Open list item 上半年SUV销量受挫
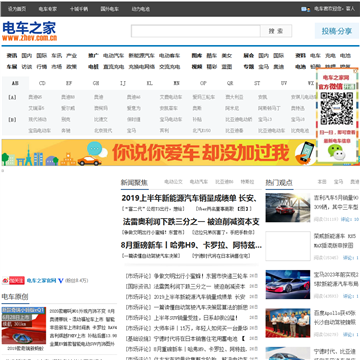This screenshot has width=360, height=360. pos(182,318)
